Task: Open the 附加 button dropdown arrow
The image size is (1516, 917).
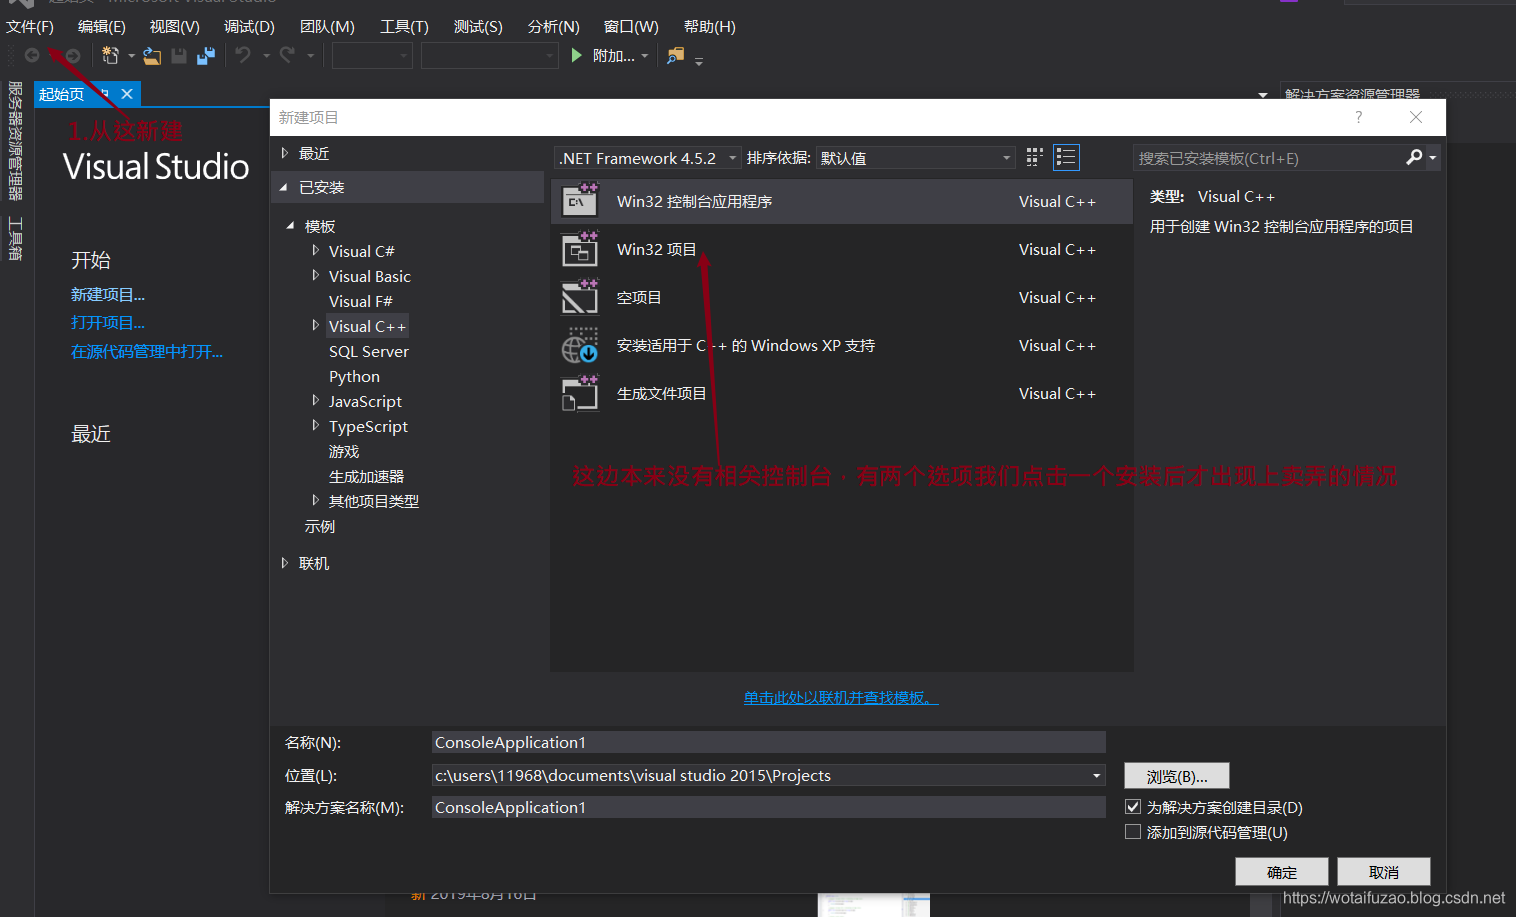Action: pos(645,56)
